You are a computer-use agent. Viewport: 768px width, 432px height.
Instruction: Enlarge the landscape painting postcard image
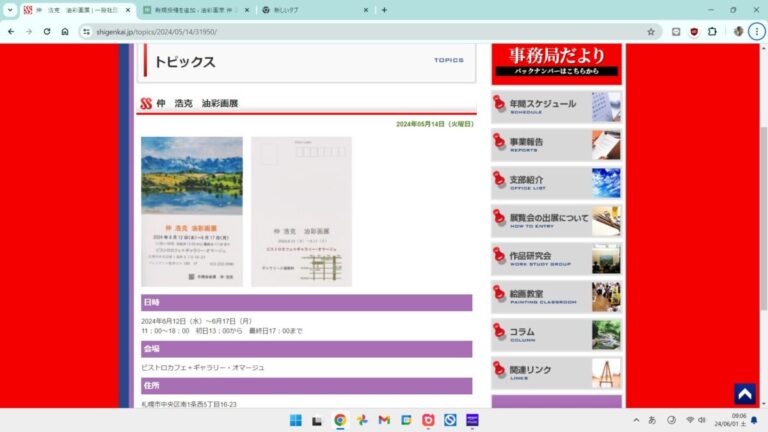pyautogui.click(x=192, y=212)
